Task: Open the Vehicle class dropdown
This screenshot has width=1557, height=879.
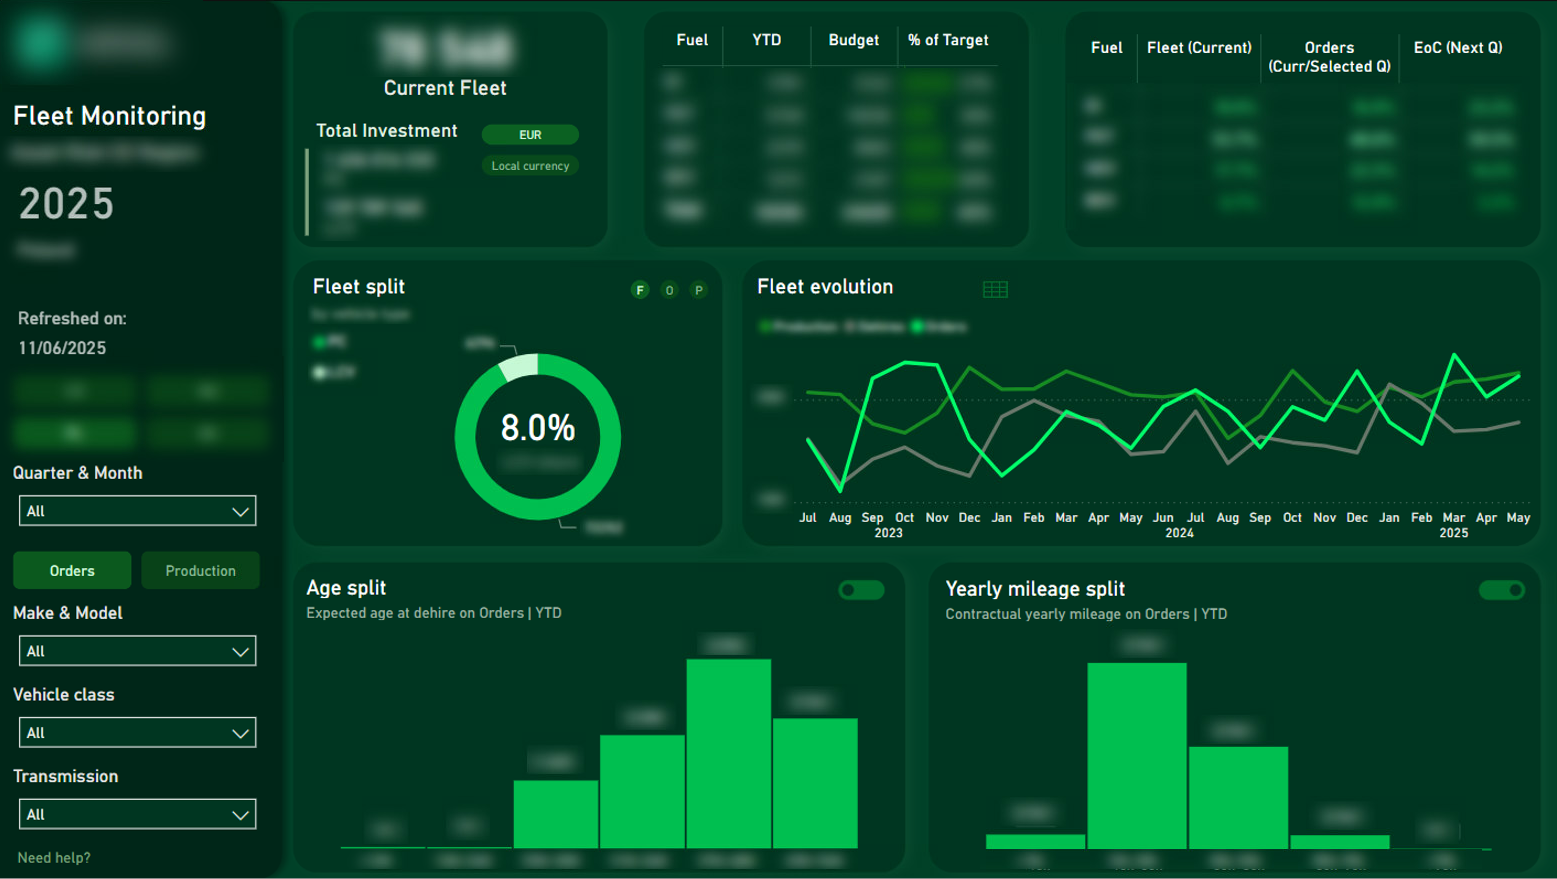Action: [137, 733]
